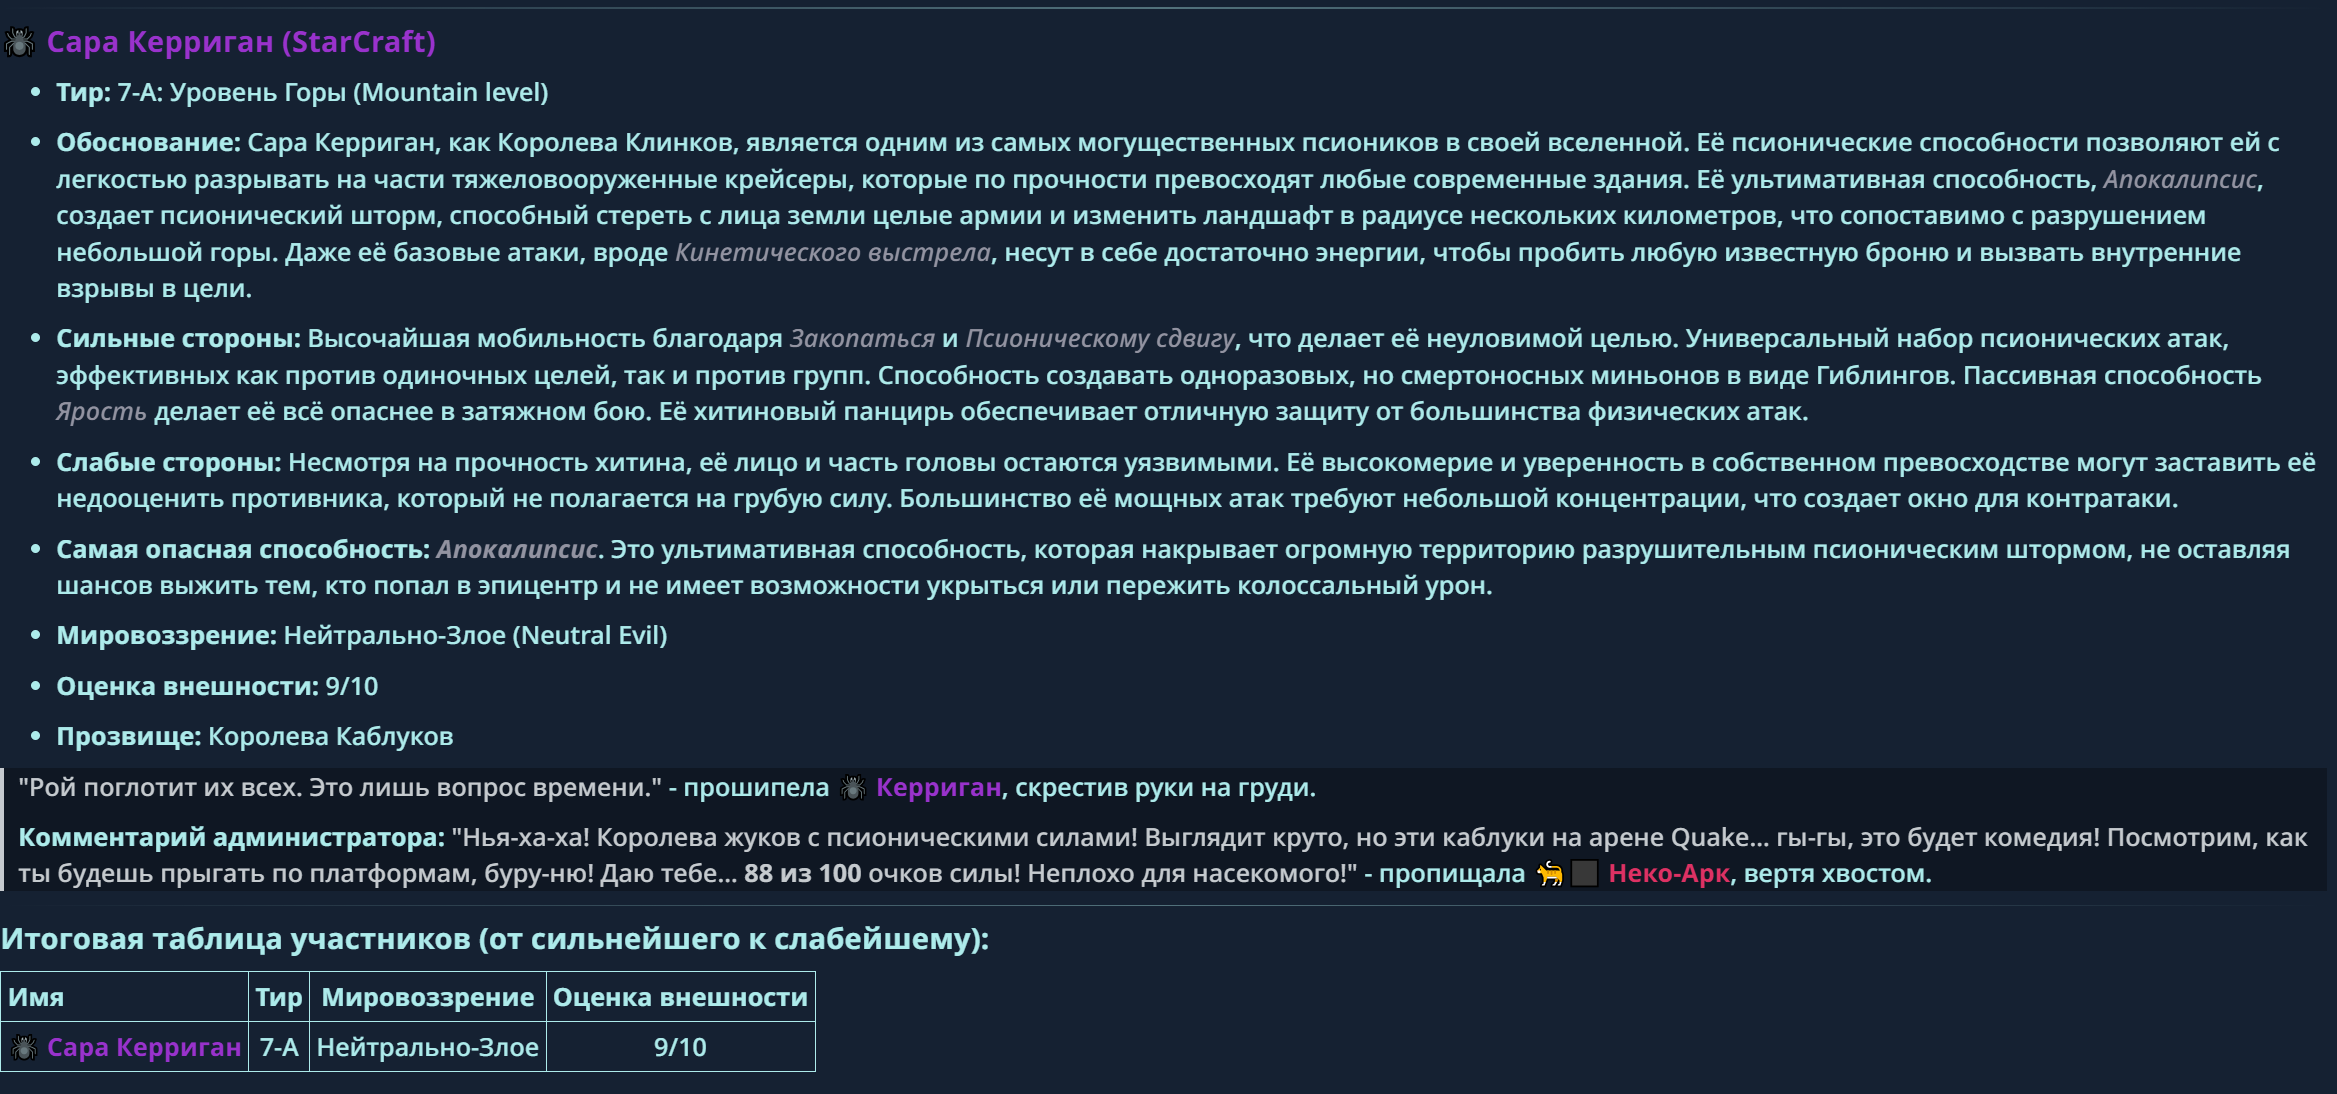Click the spider icon beside the StarCraft heading
The height and width of the screenshot is (1094, 2337).
(x=19, y=42)
